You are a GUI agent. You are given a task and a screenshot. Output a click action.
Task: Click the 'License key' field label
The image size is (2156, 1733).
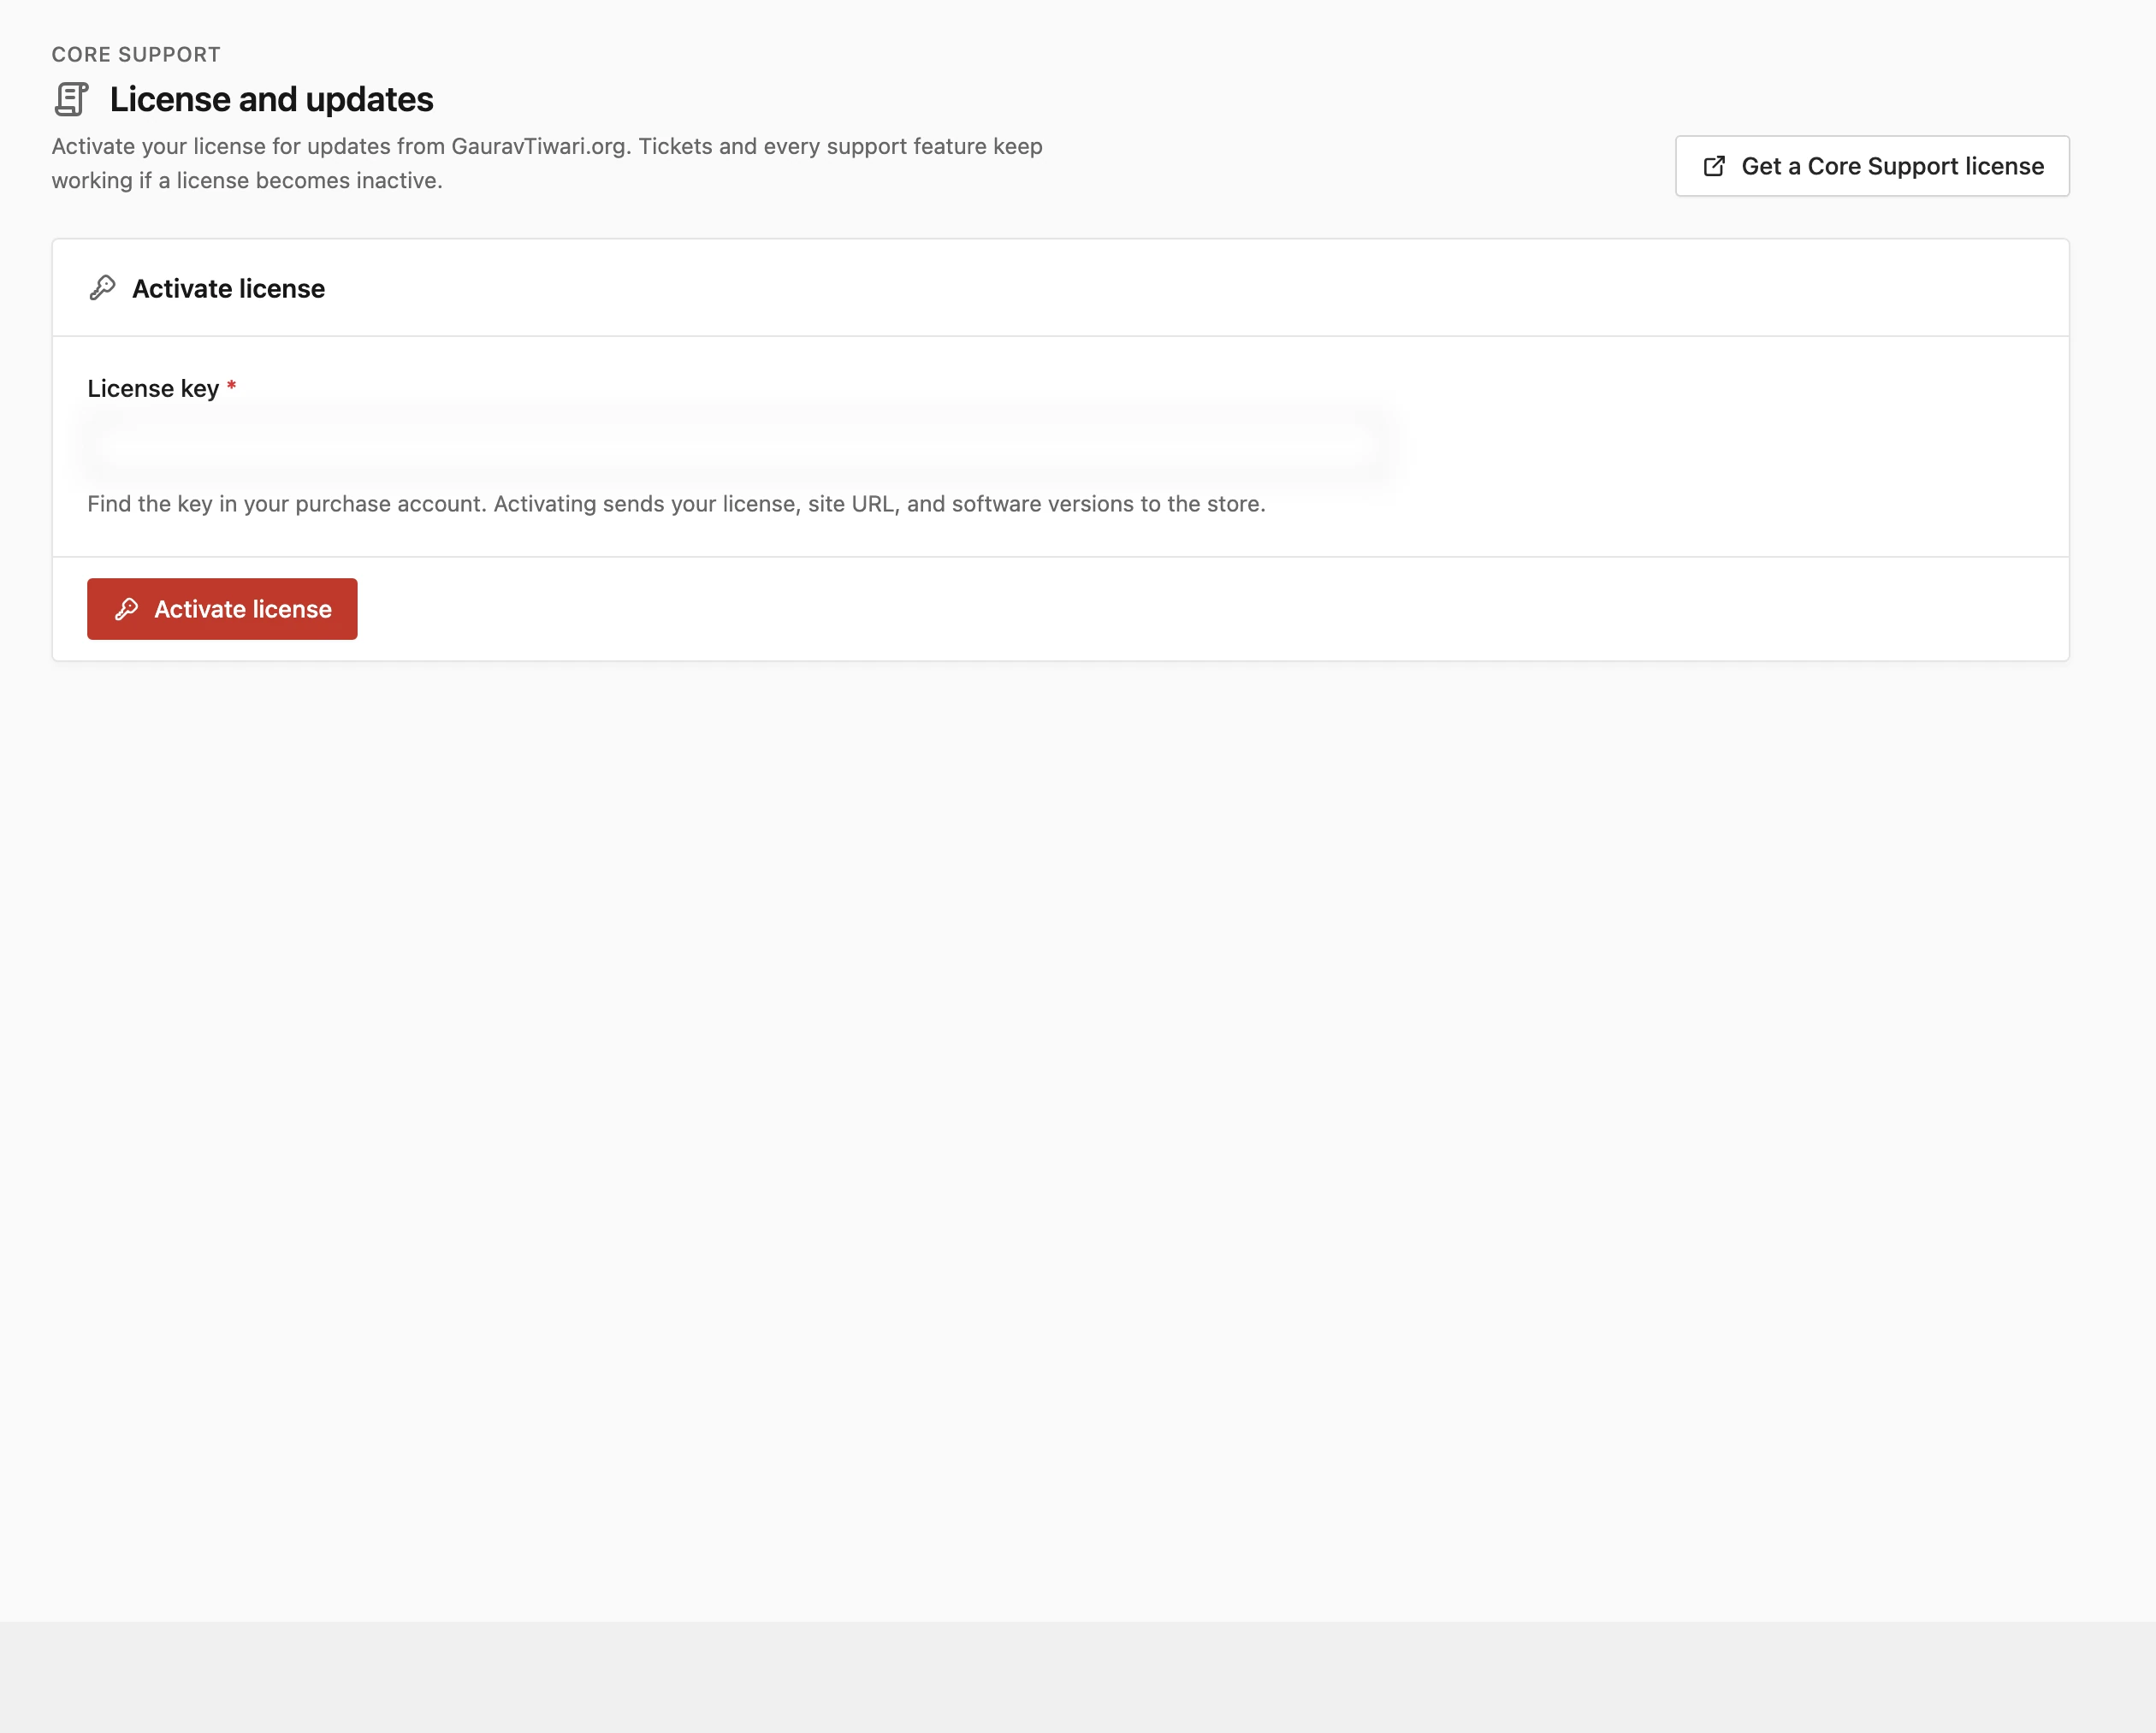(153, 388)
